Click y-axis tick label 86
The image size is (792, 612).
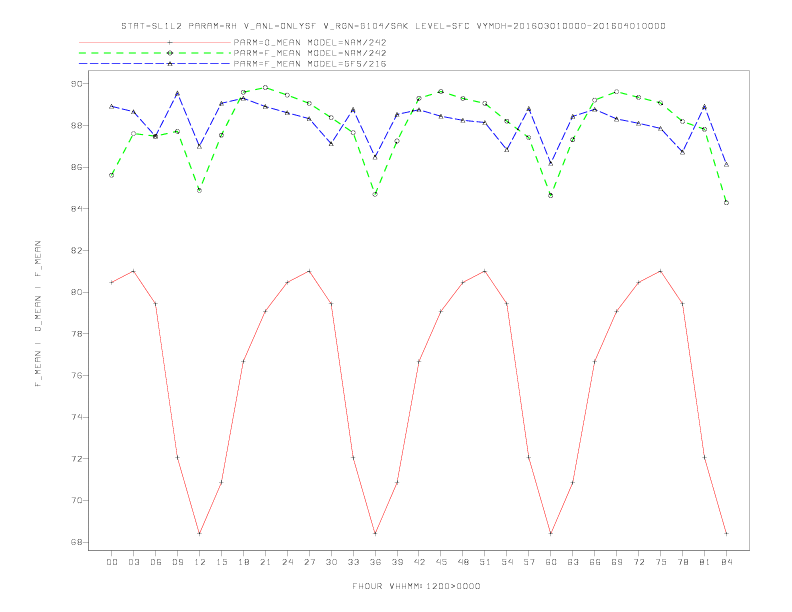coord(76,167)
